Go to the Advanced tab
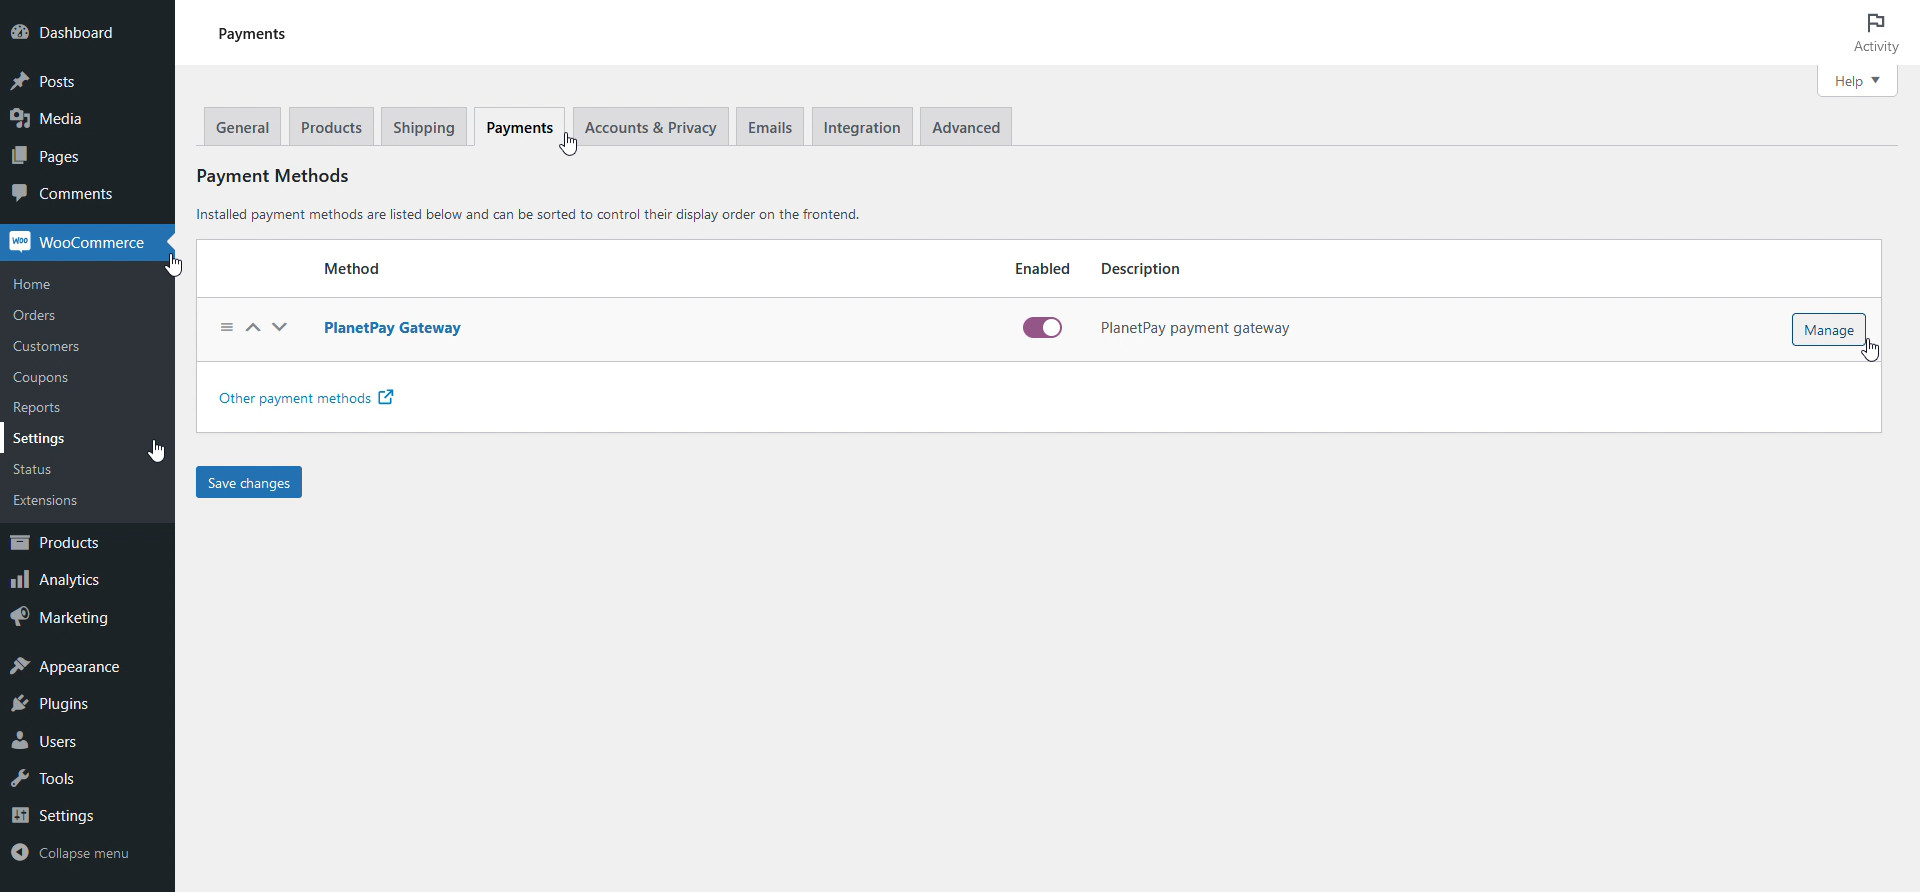This screenshot has height=892, width=1920. (966, 127)
